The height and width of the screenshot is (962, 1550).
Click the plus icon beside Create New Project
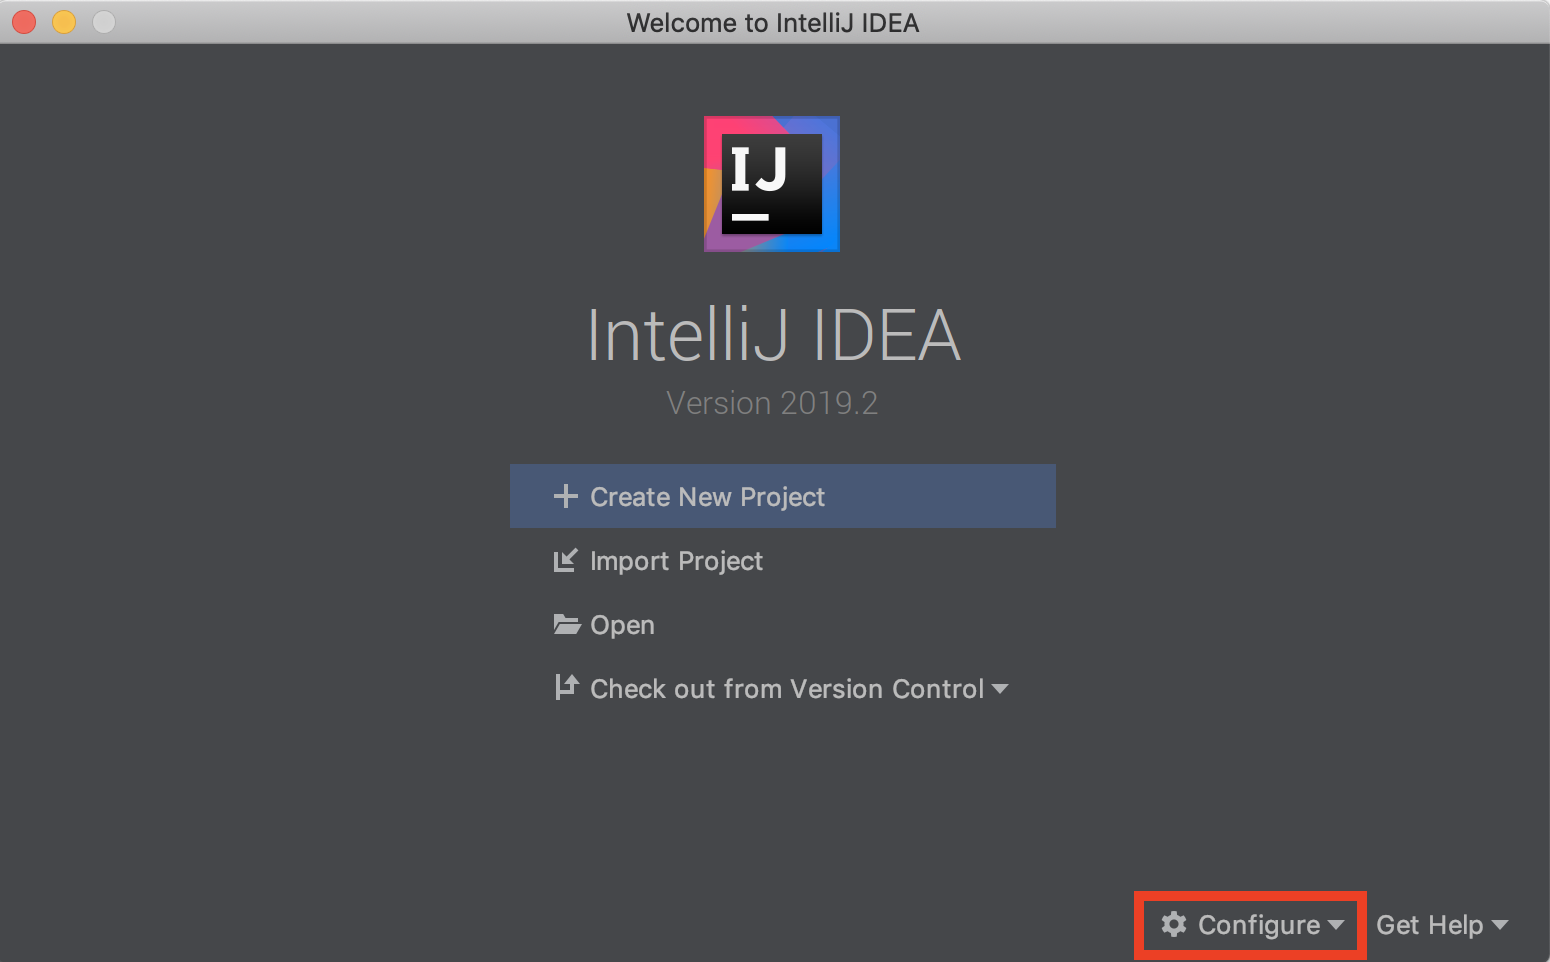(x=566, y=496)
